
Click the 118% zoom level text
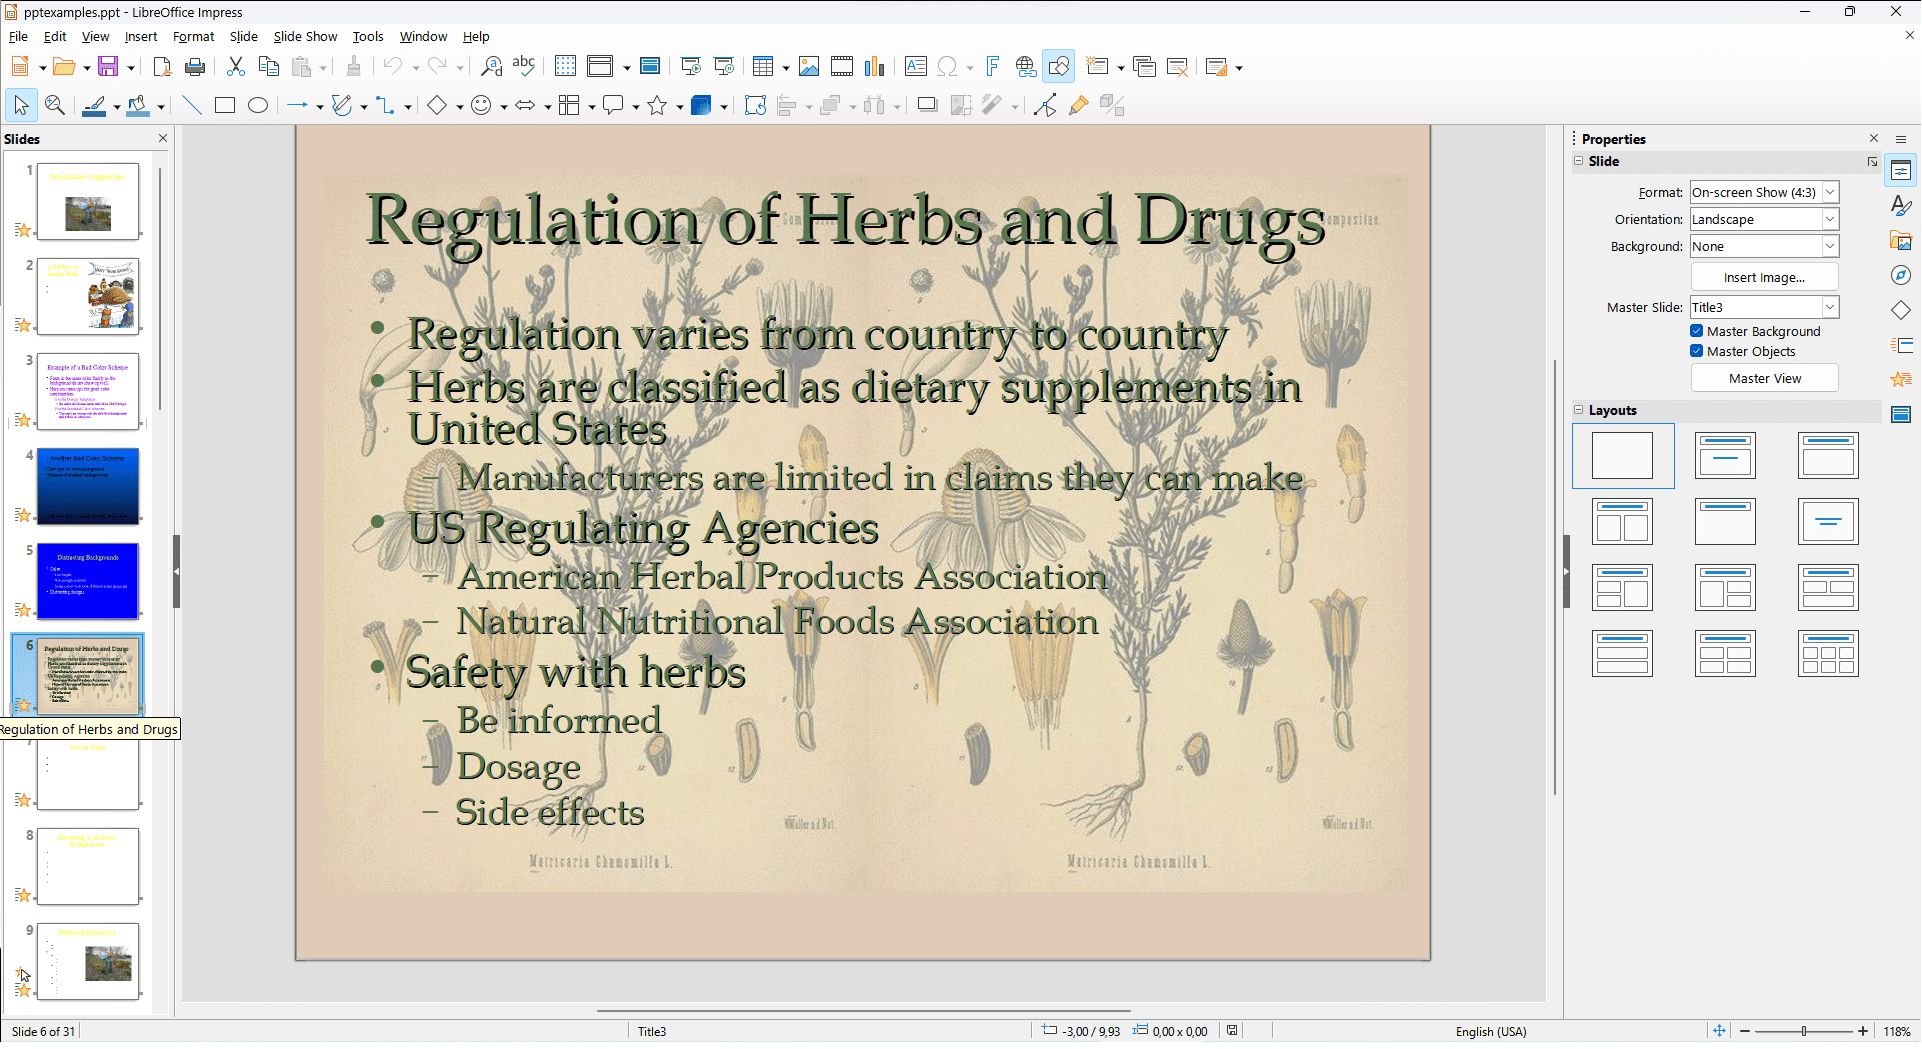(x=1897, y=1031)
